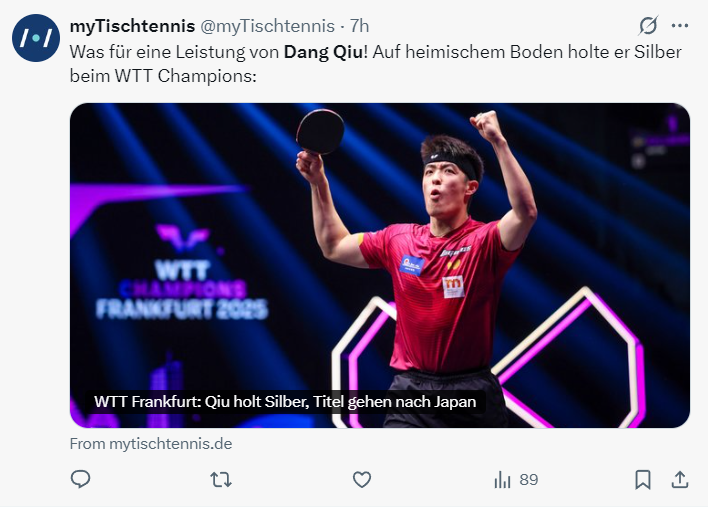The height and width of the screenshot is (507, 708).
Task: Click the myTischtennis profile avatar
Action: point(36,39)
